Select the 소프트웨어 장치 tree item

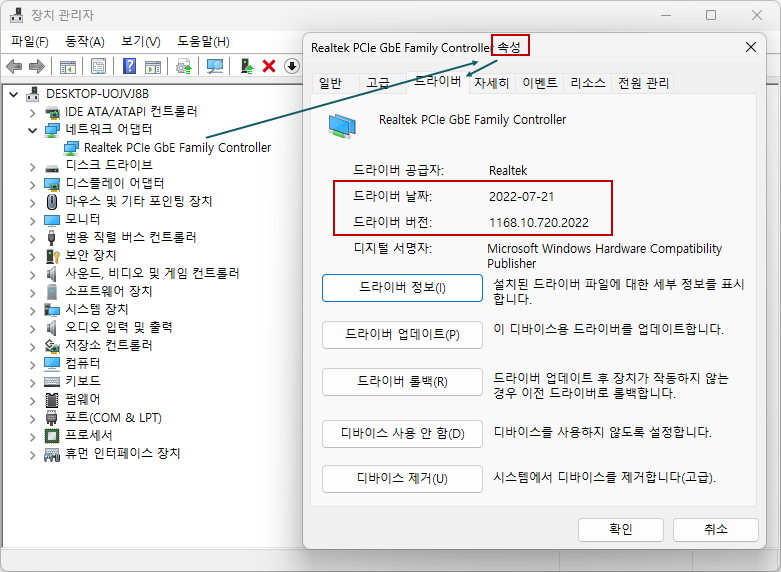click(109, 291)
